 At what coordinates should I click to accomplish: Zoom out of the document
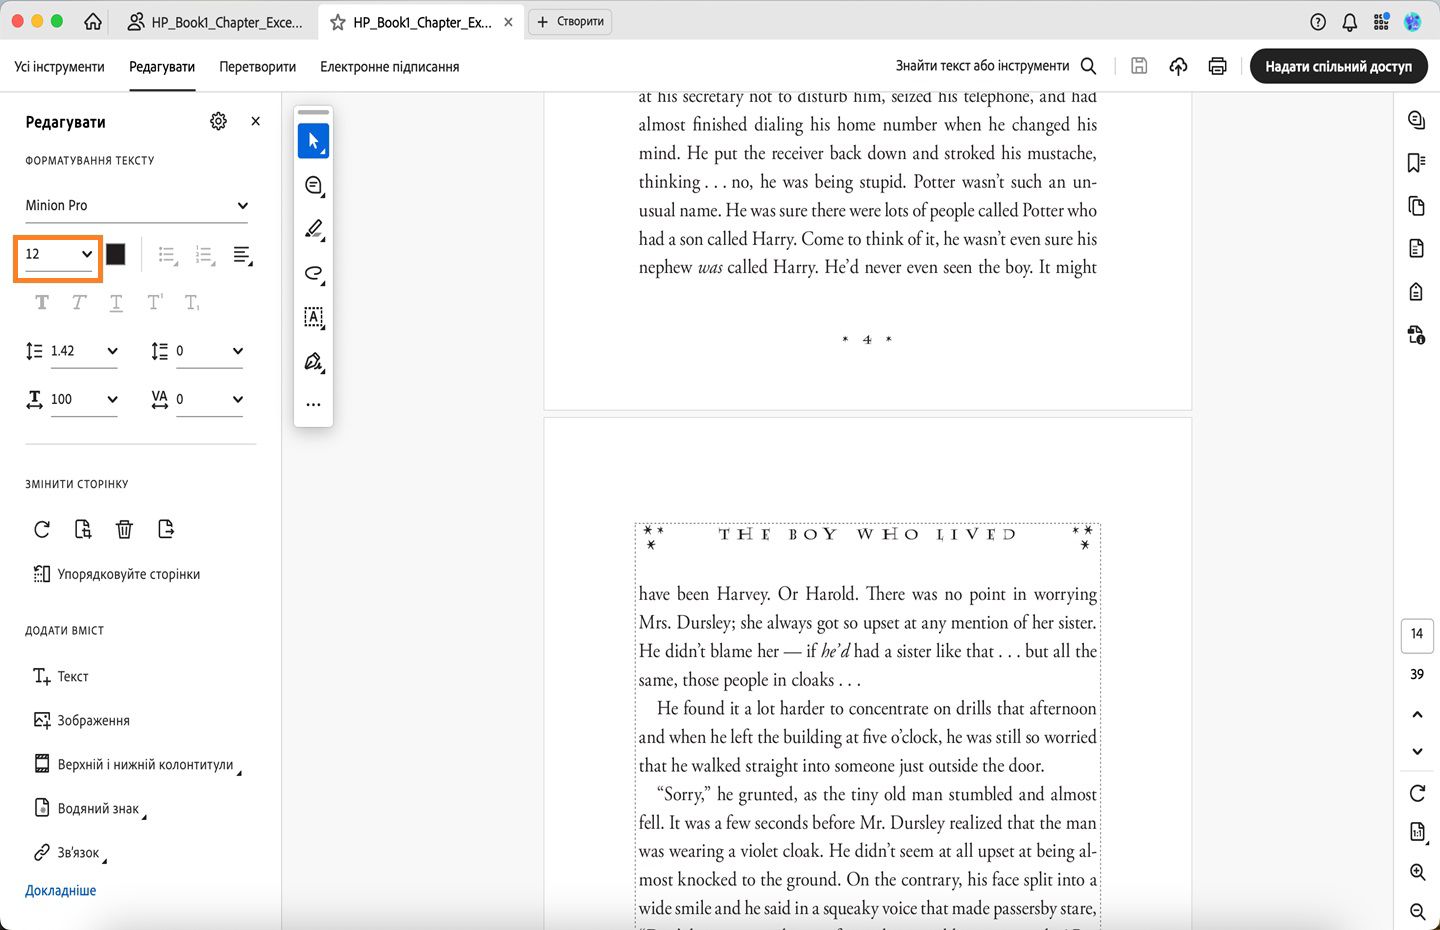click(x=1417, y=911)
